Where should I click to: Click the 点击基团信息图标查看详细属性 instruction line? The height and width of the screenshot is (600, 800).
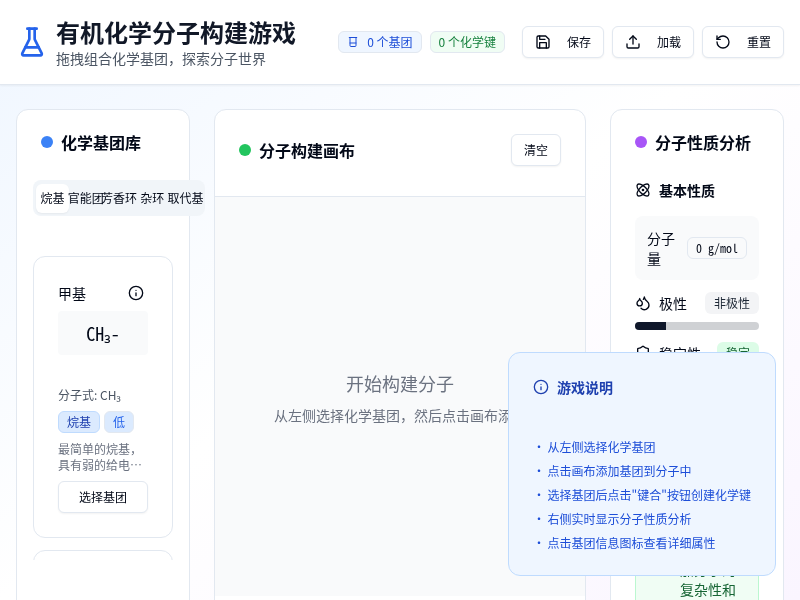coord(631,543)
